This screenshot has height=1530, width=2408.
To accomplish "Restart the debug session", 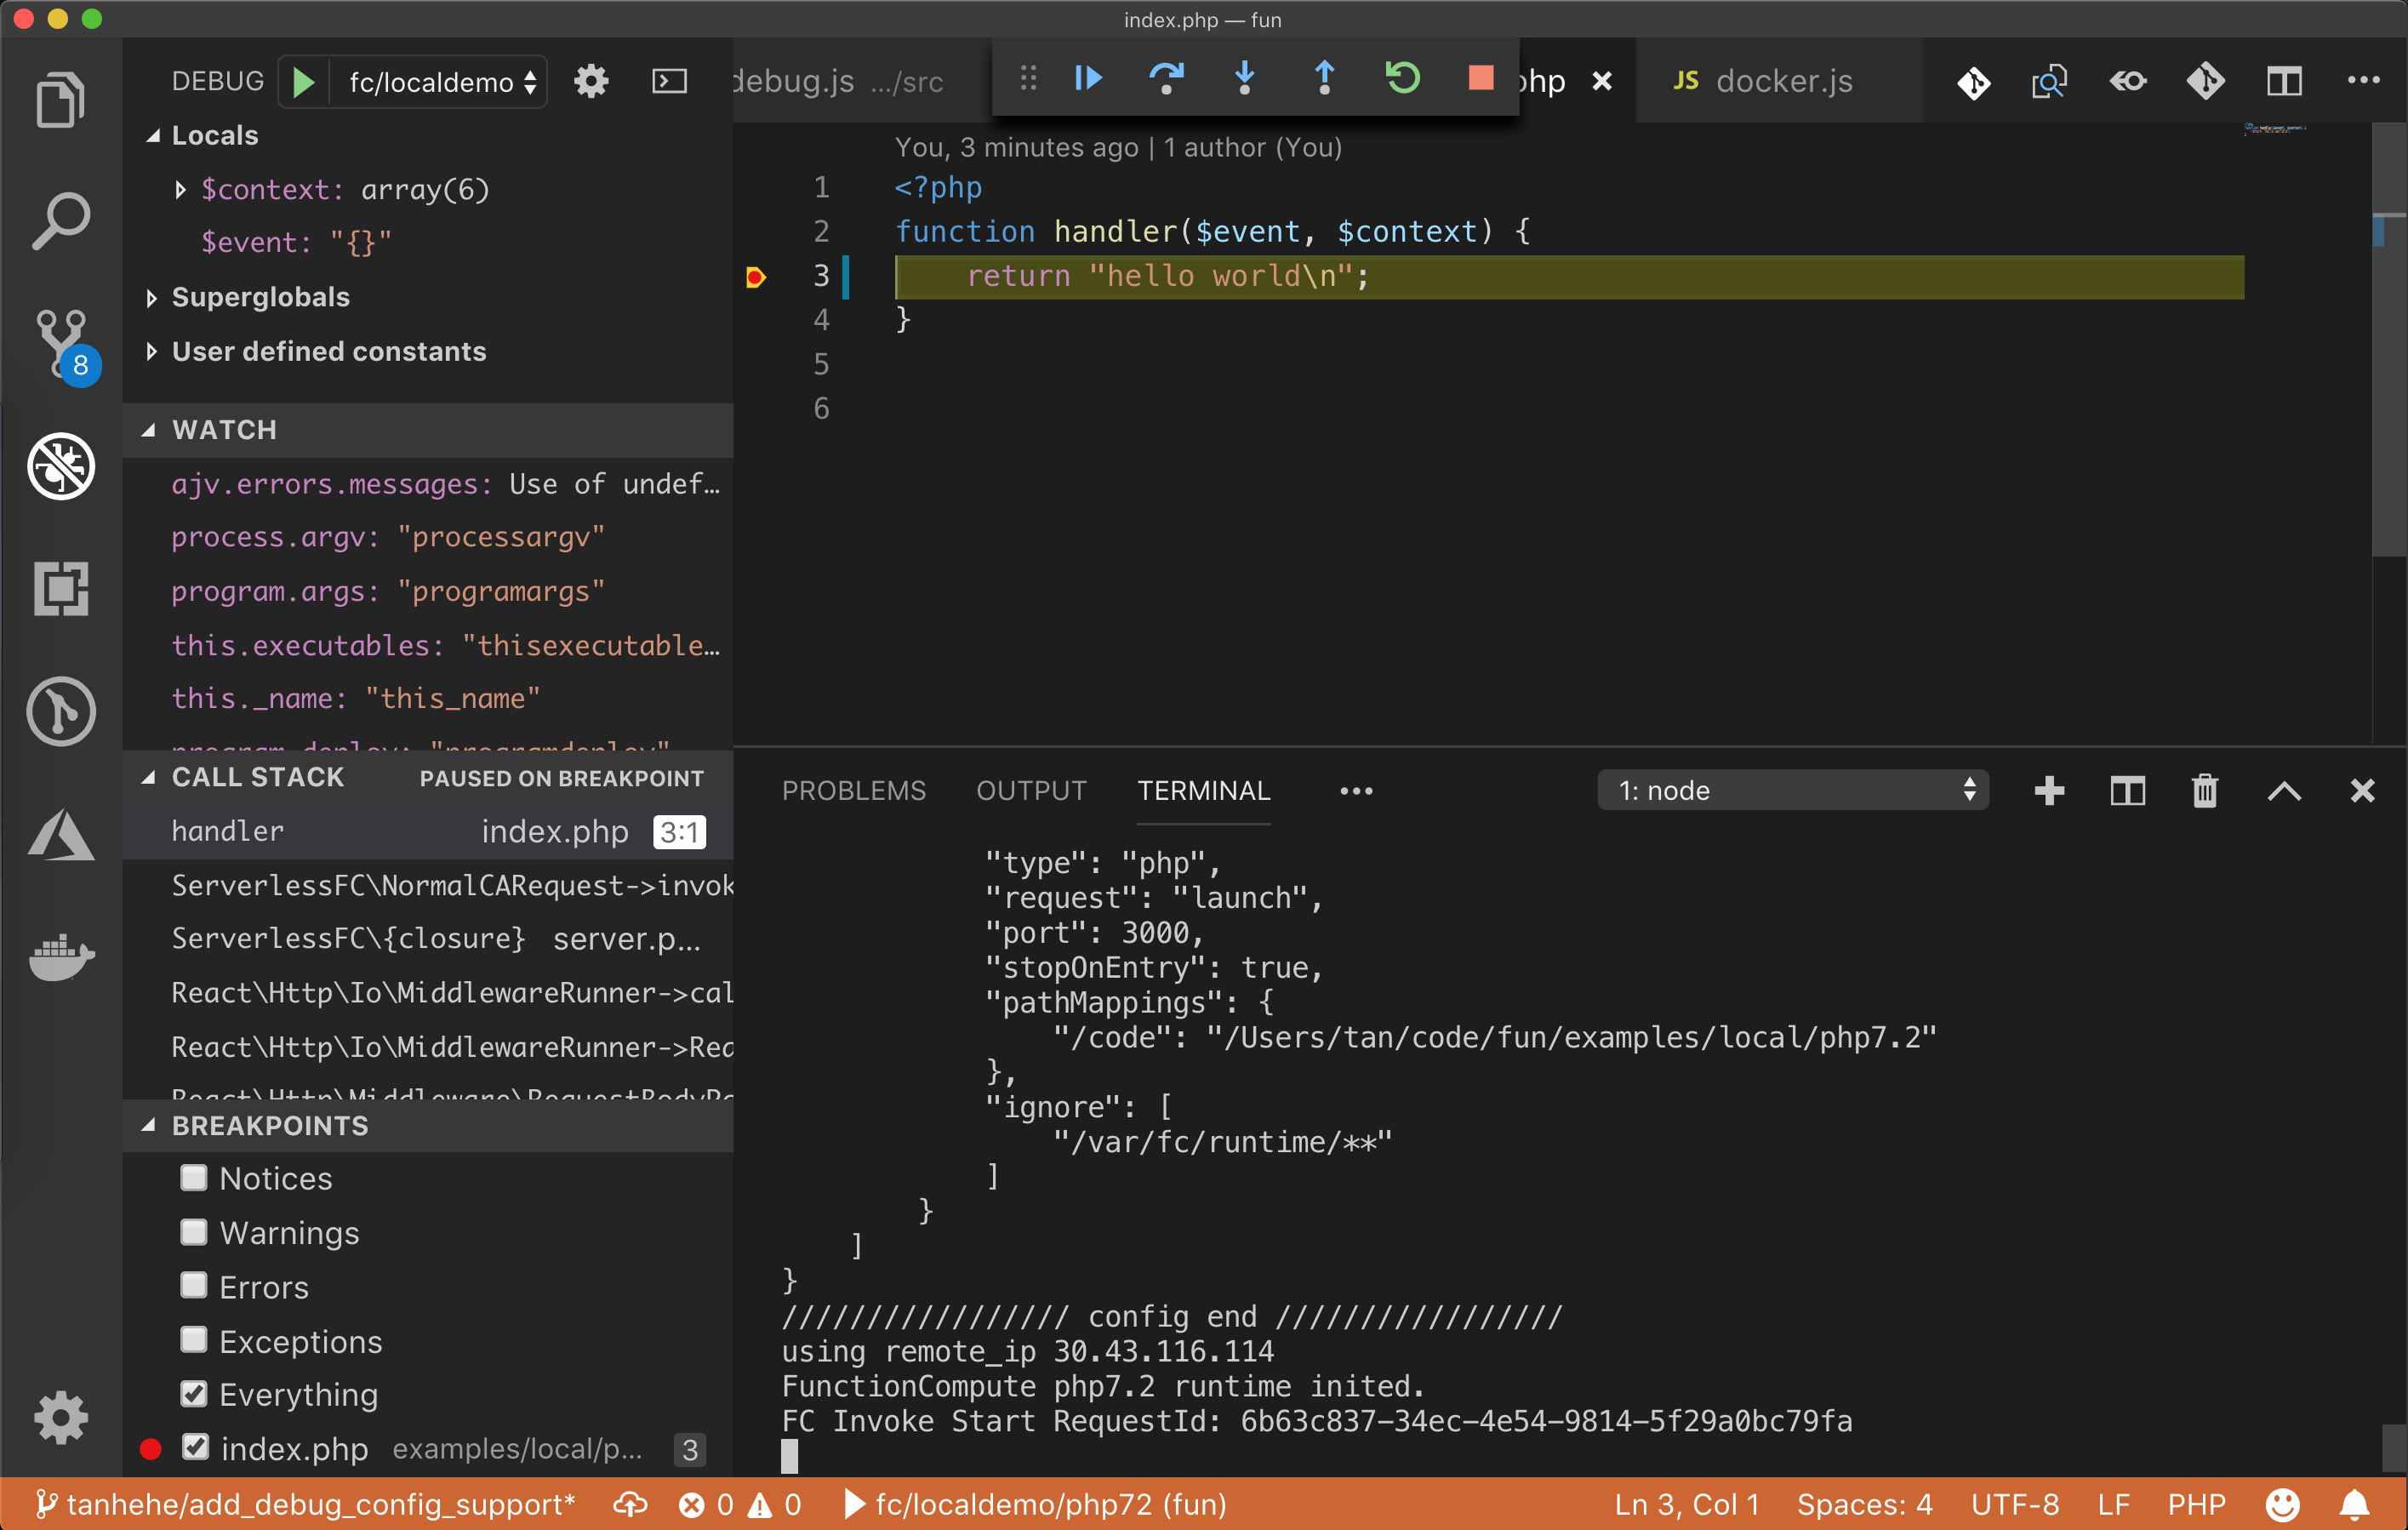I will click(1402, 78).
